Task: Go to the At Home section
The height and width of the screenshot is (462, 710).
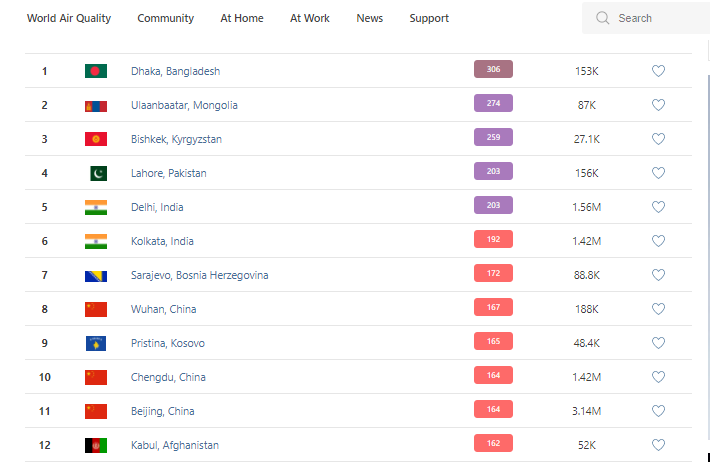Action: tap(242, 18)
